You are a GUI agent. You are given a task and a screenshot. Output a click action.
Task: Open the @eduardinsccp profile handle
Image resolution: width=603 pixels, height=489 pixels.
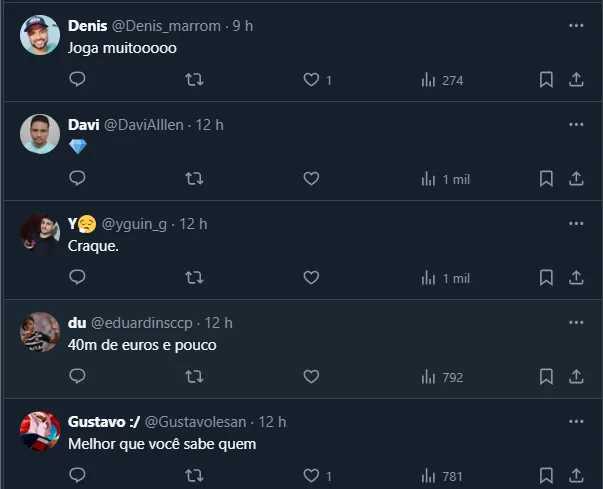(146, 323)
